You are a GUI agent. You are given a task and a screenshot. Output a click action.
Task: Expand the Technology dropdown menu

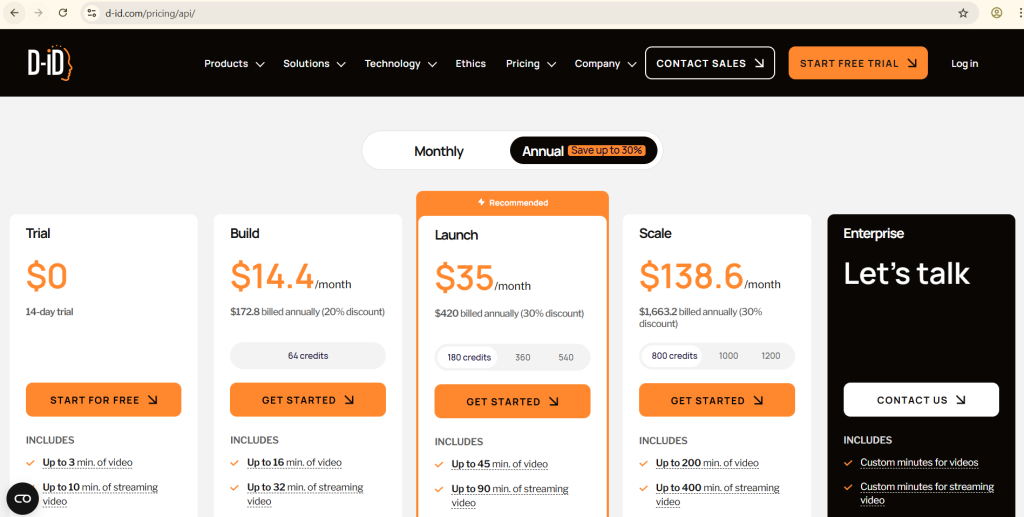pyautogui.click(x=400, y=64)
